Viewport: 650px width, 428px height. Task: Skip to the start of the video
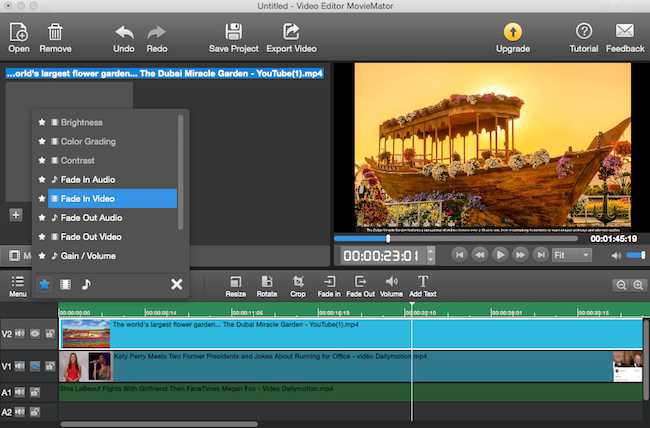[x=459, y=255]
